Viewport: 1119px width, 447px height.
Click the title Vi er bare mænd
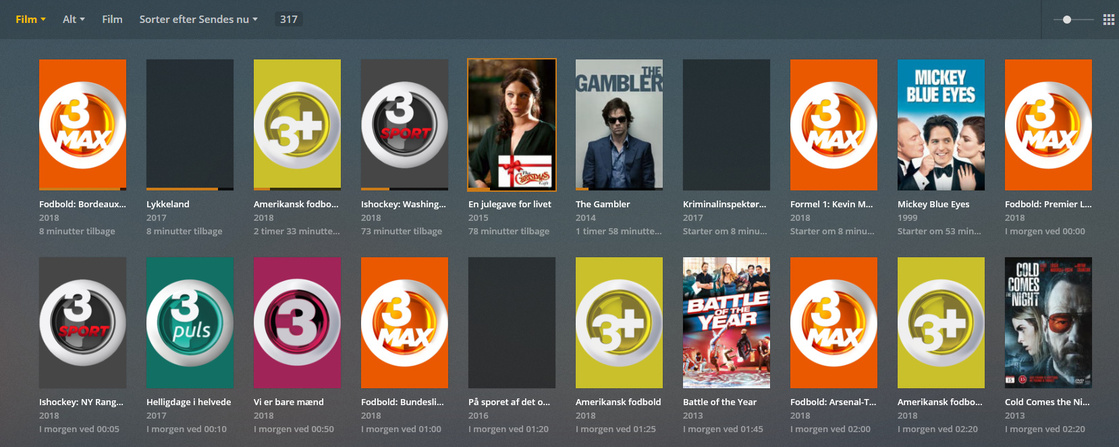(289, 402)
